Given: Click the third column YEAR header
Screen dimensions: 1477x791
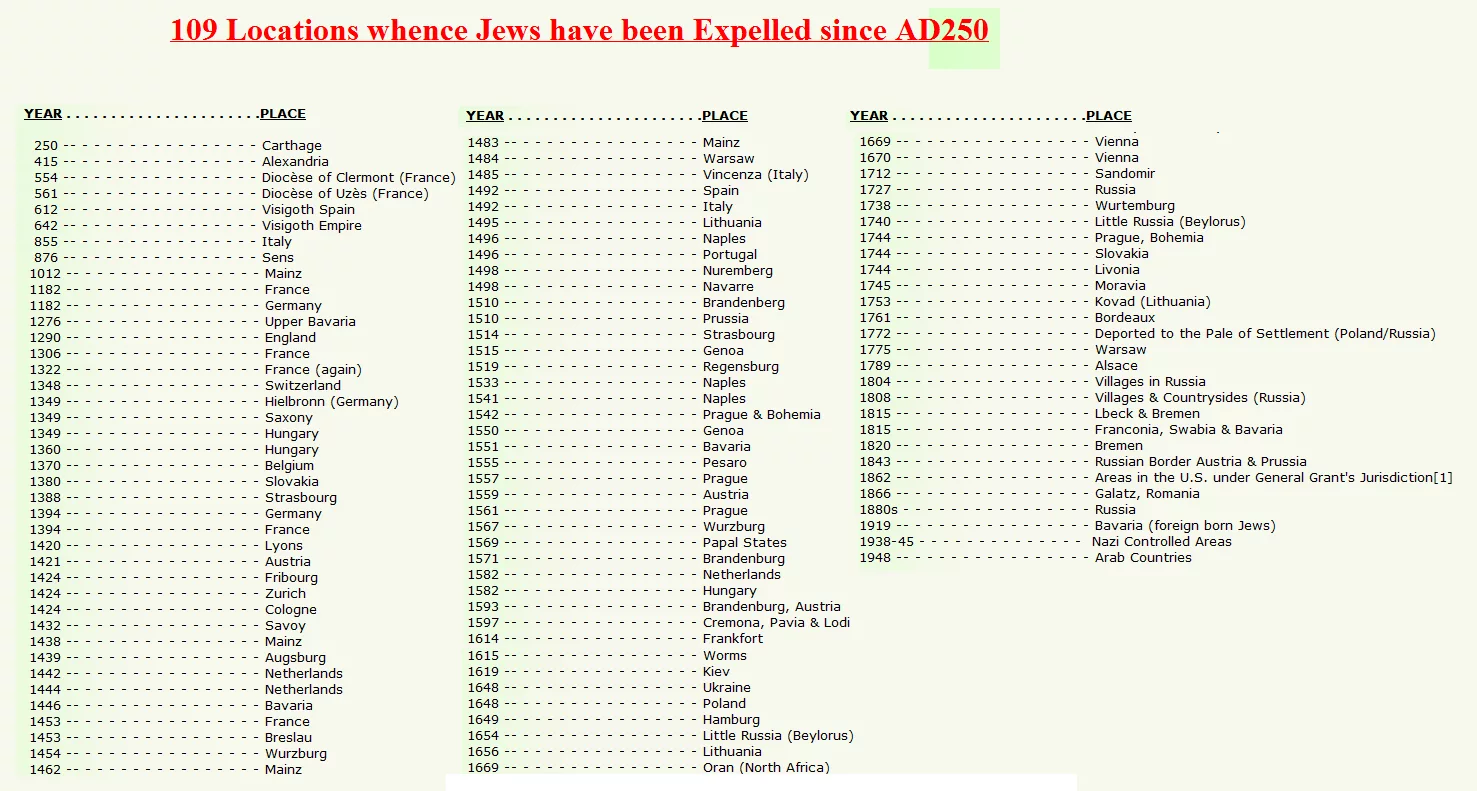Looking at the screenshot, I should pos(869,116).
